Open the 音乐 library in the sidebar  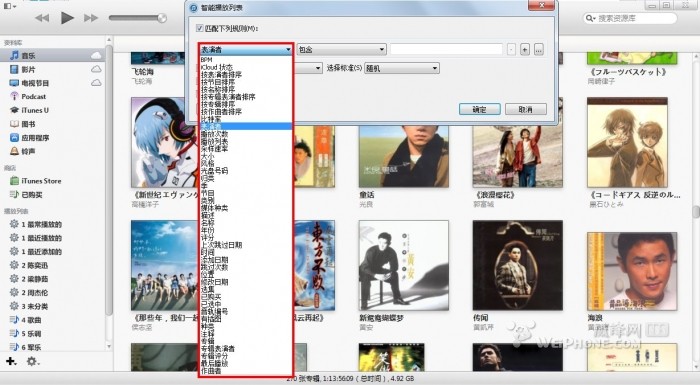point(28,55)
